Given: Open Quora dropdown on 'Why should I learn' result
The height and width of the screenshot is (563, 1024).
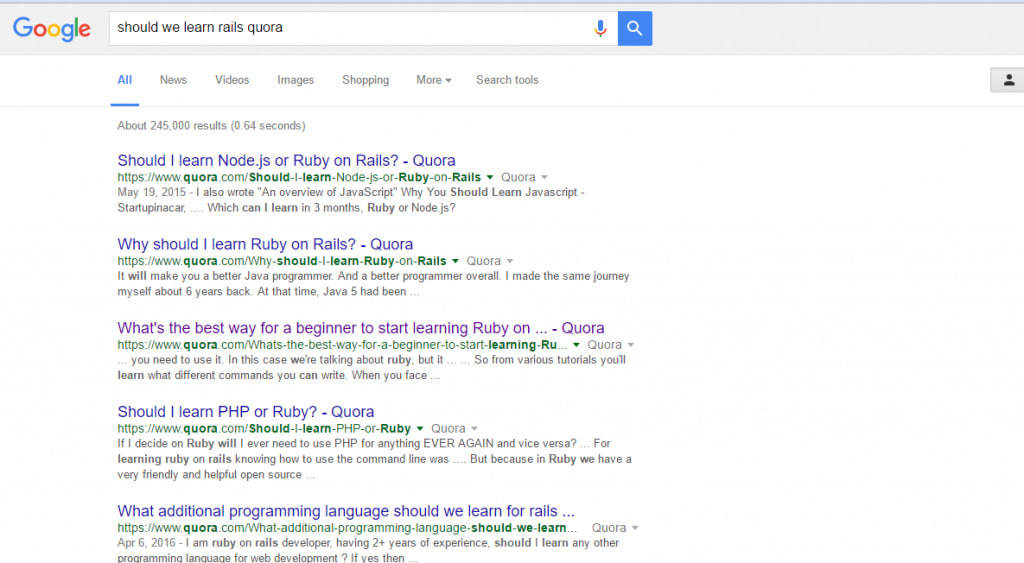Looking at the screenshot, I should 490,261.
